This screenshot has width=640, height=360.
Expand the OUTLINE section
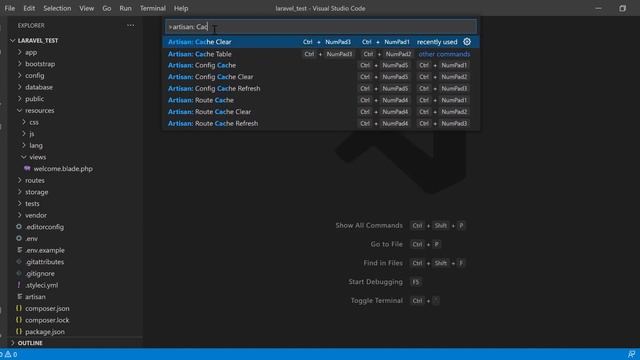[x=13, y=343]
